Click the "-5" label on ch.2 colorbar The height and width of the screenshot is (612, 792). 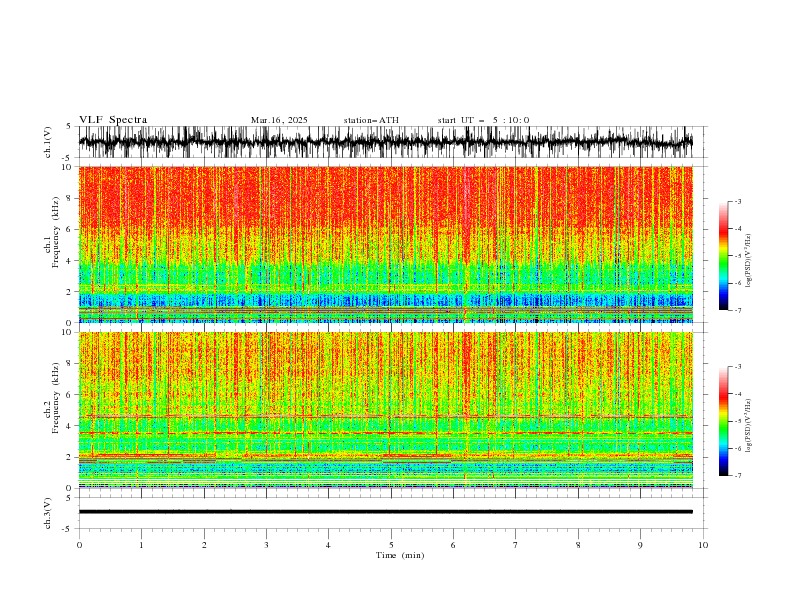738,421
